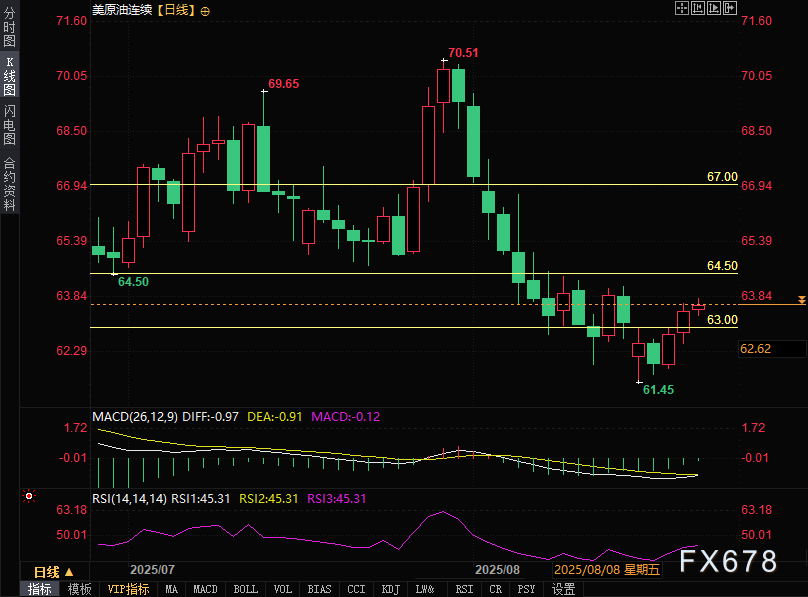
Task: Select the K线图 sidebar tab
Action: point(9,76)
